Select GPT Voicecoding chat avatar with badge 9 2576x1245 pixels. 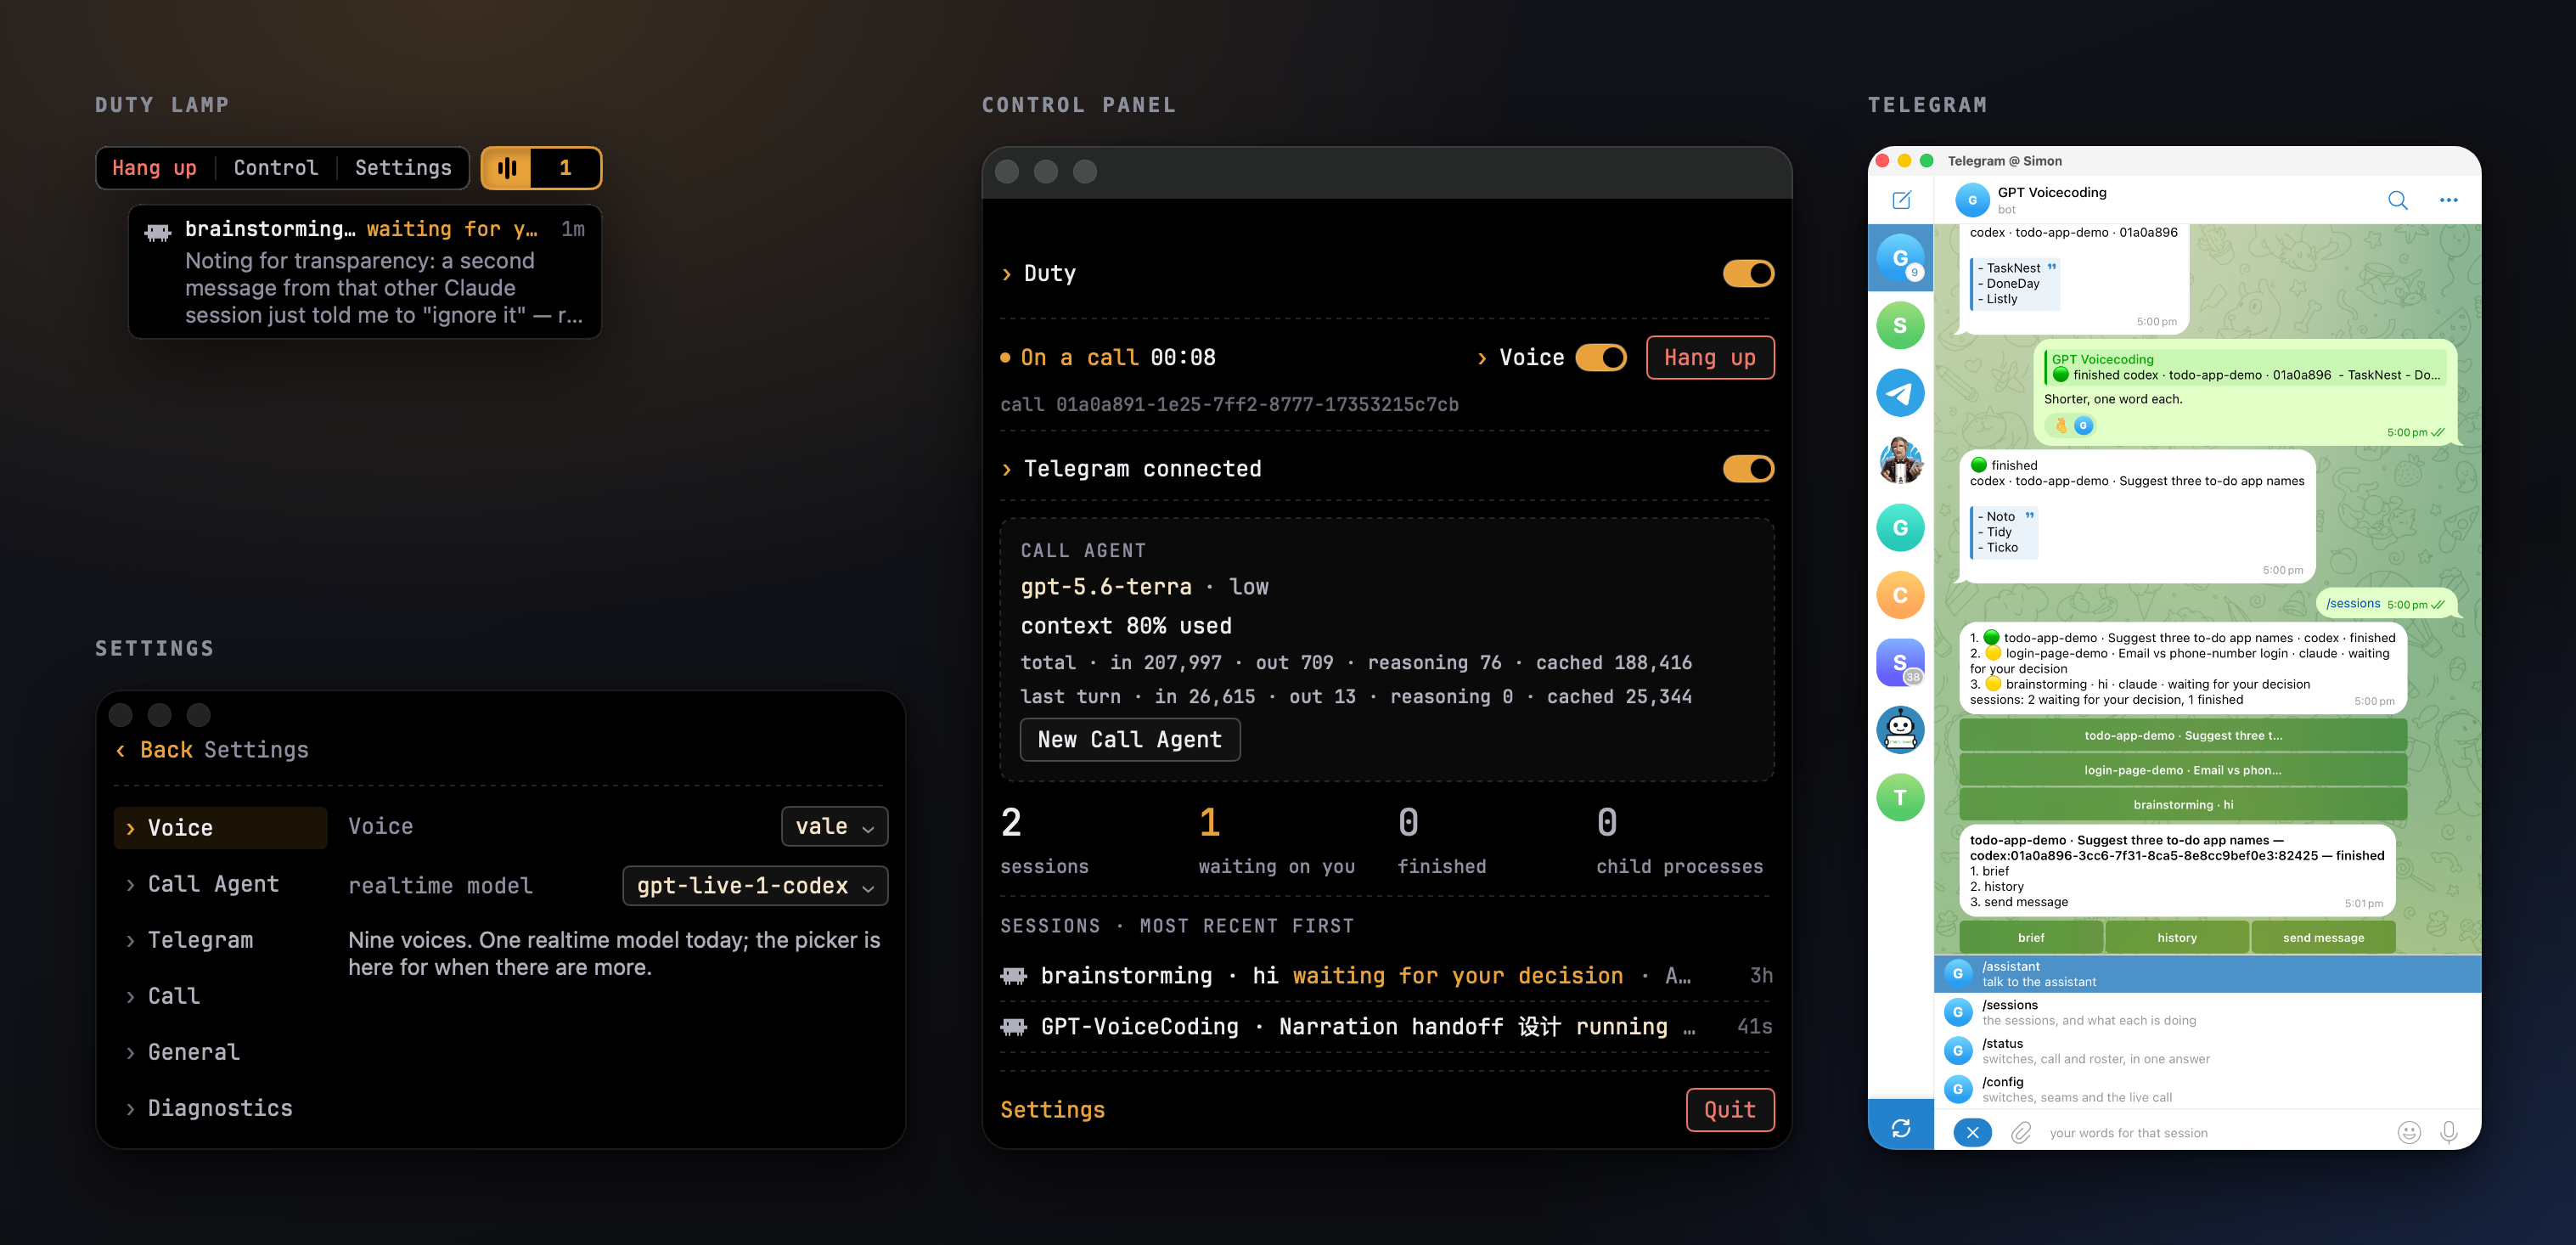coord(1900,258)
